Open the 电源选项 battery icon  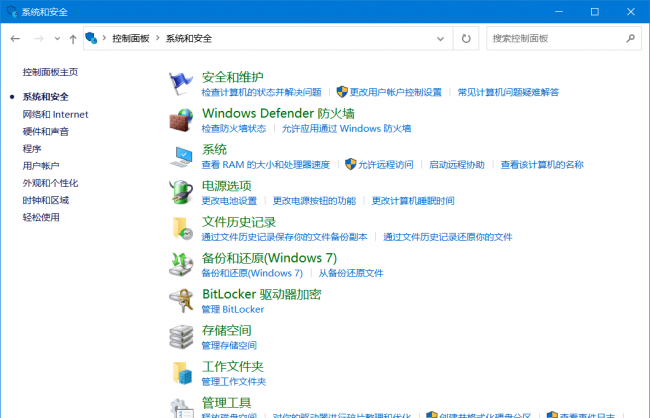pyautogui.click(x=181, y=192)
